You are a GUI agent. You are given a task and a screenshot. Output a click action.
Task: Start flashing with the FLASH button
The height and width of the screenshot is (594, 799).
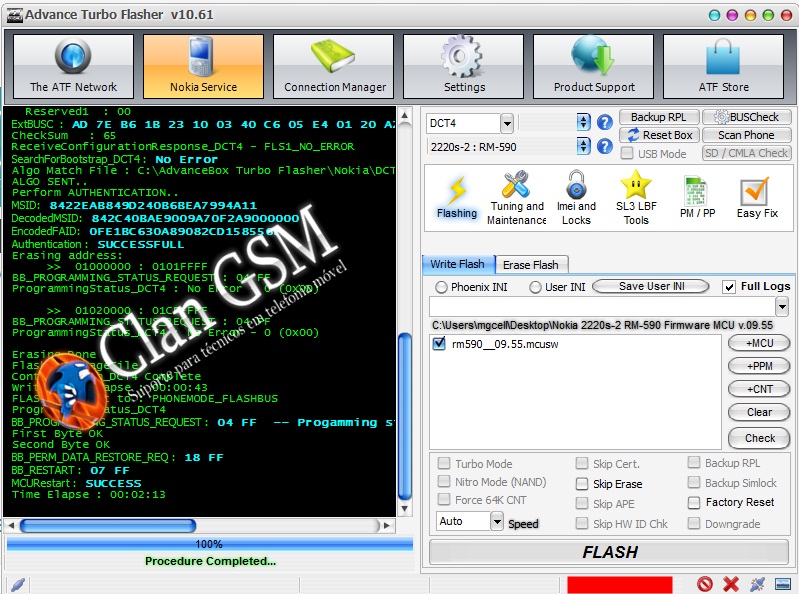click(609, 552)
